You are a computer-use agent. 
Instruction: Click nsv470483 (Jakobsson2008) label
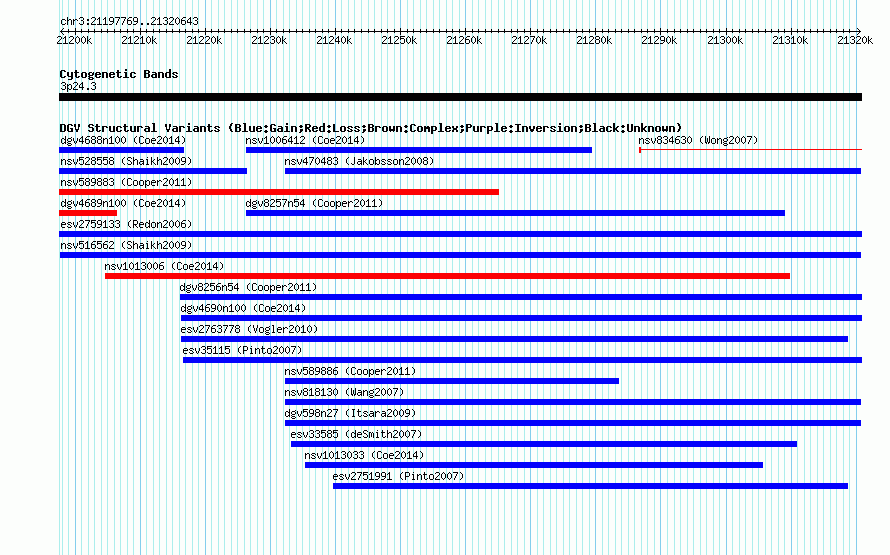pyautogui.click(x=359, y=161)
